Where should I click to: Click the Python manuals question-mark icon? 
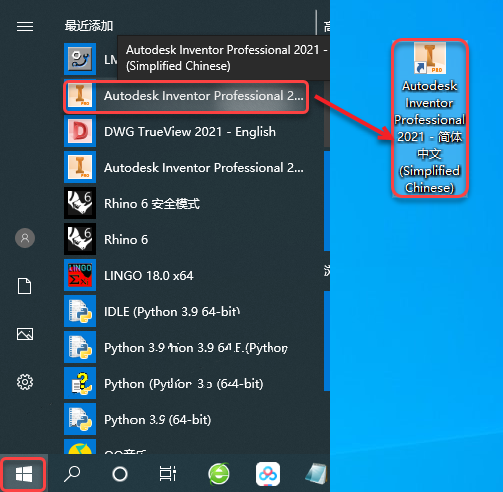(80, 383)
